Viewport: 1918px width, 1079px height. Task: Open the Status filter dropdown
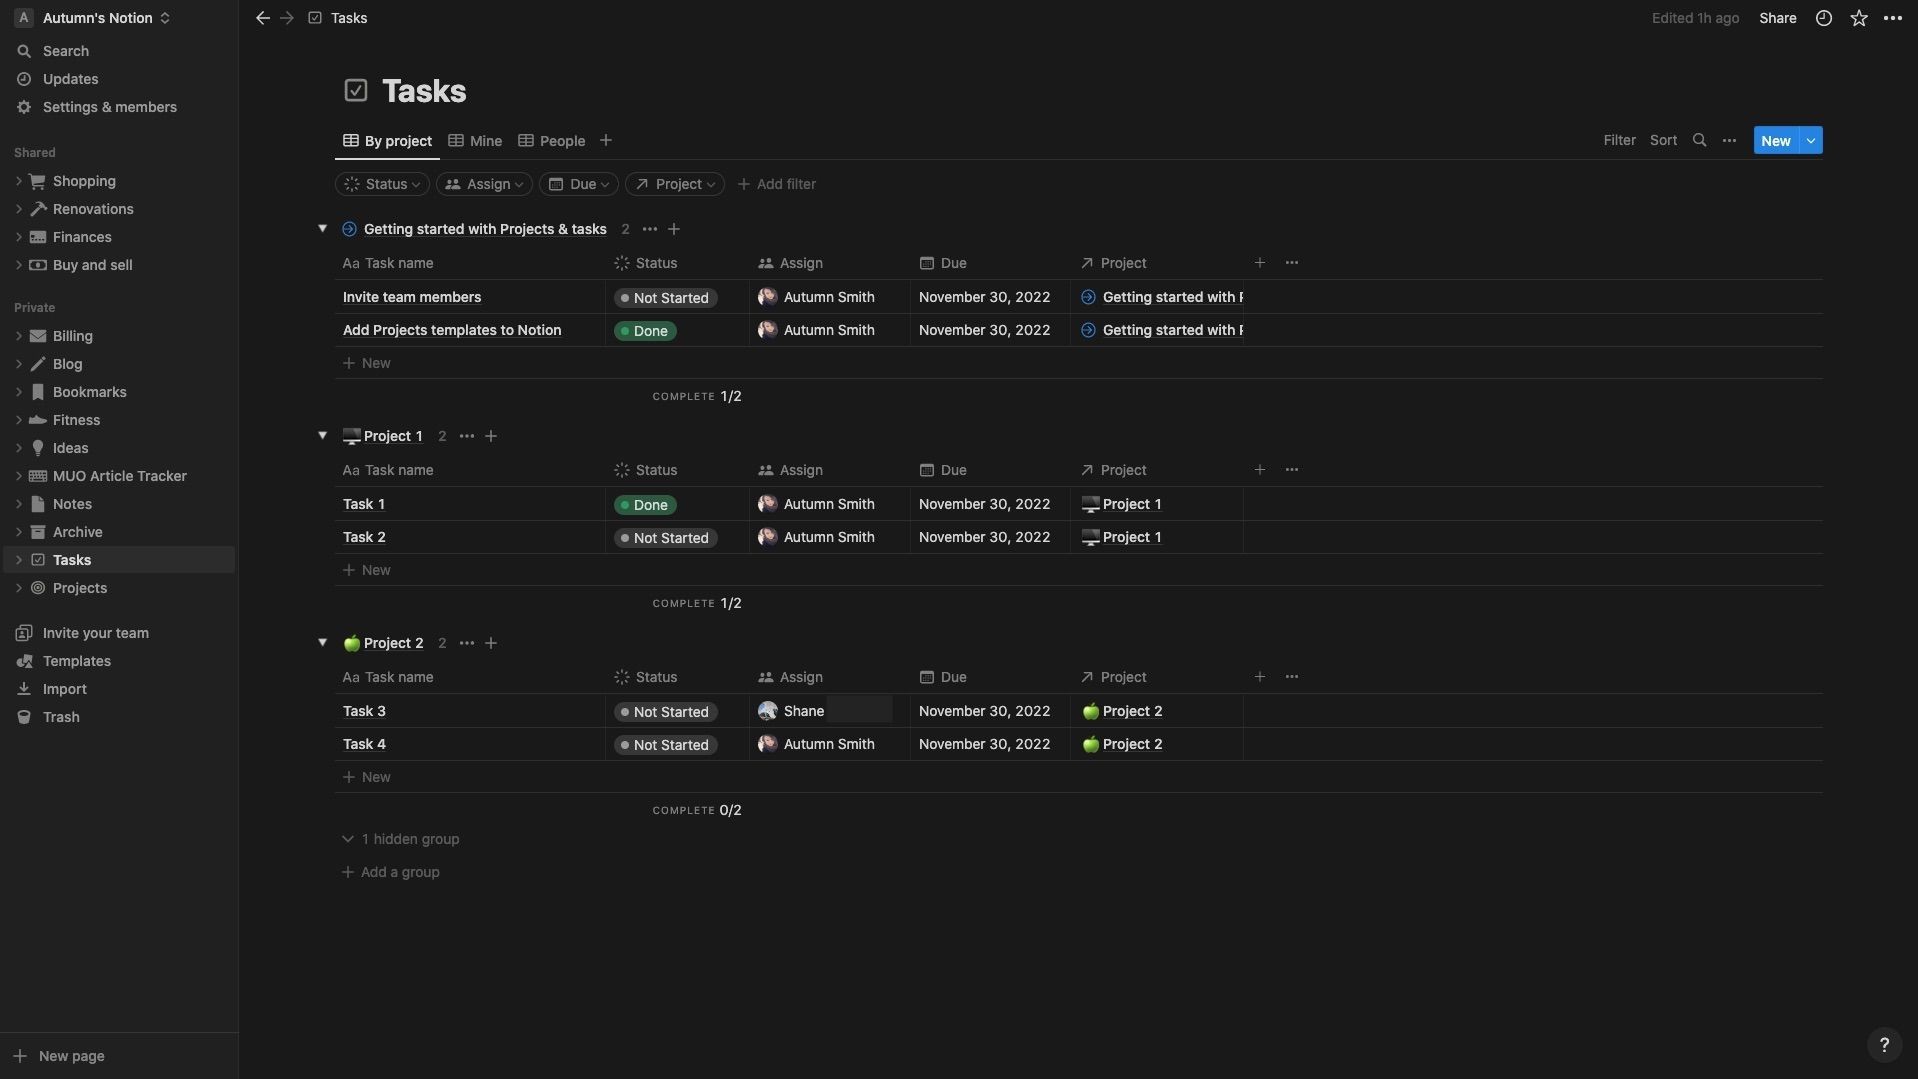(x=382, y=184)
